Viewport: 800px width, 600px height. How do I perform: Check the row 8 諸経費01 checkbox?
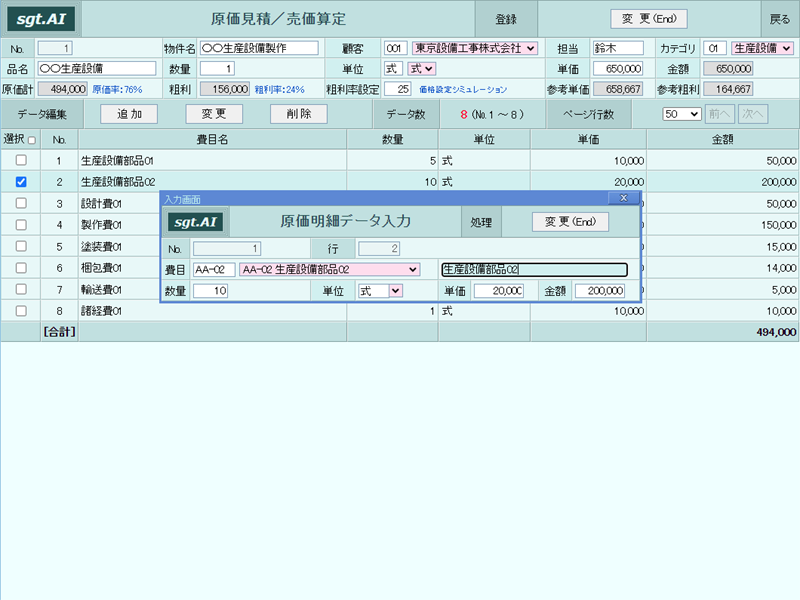[21, 311]
